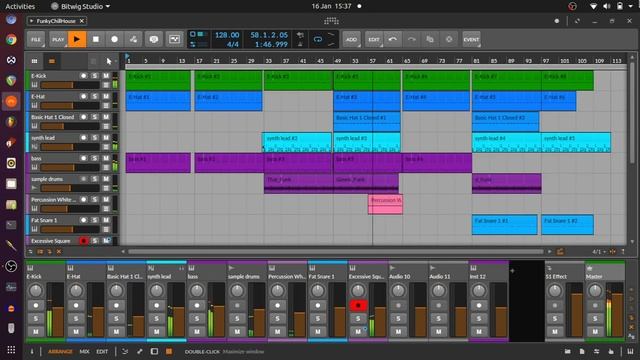The height and width of the screenshot is (360, 640).
Task: Click the duplicate icon next to redo
Action: (x=430, y=39)
